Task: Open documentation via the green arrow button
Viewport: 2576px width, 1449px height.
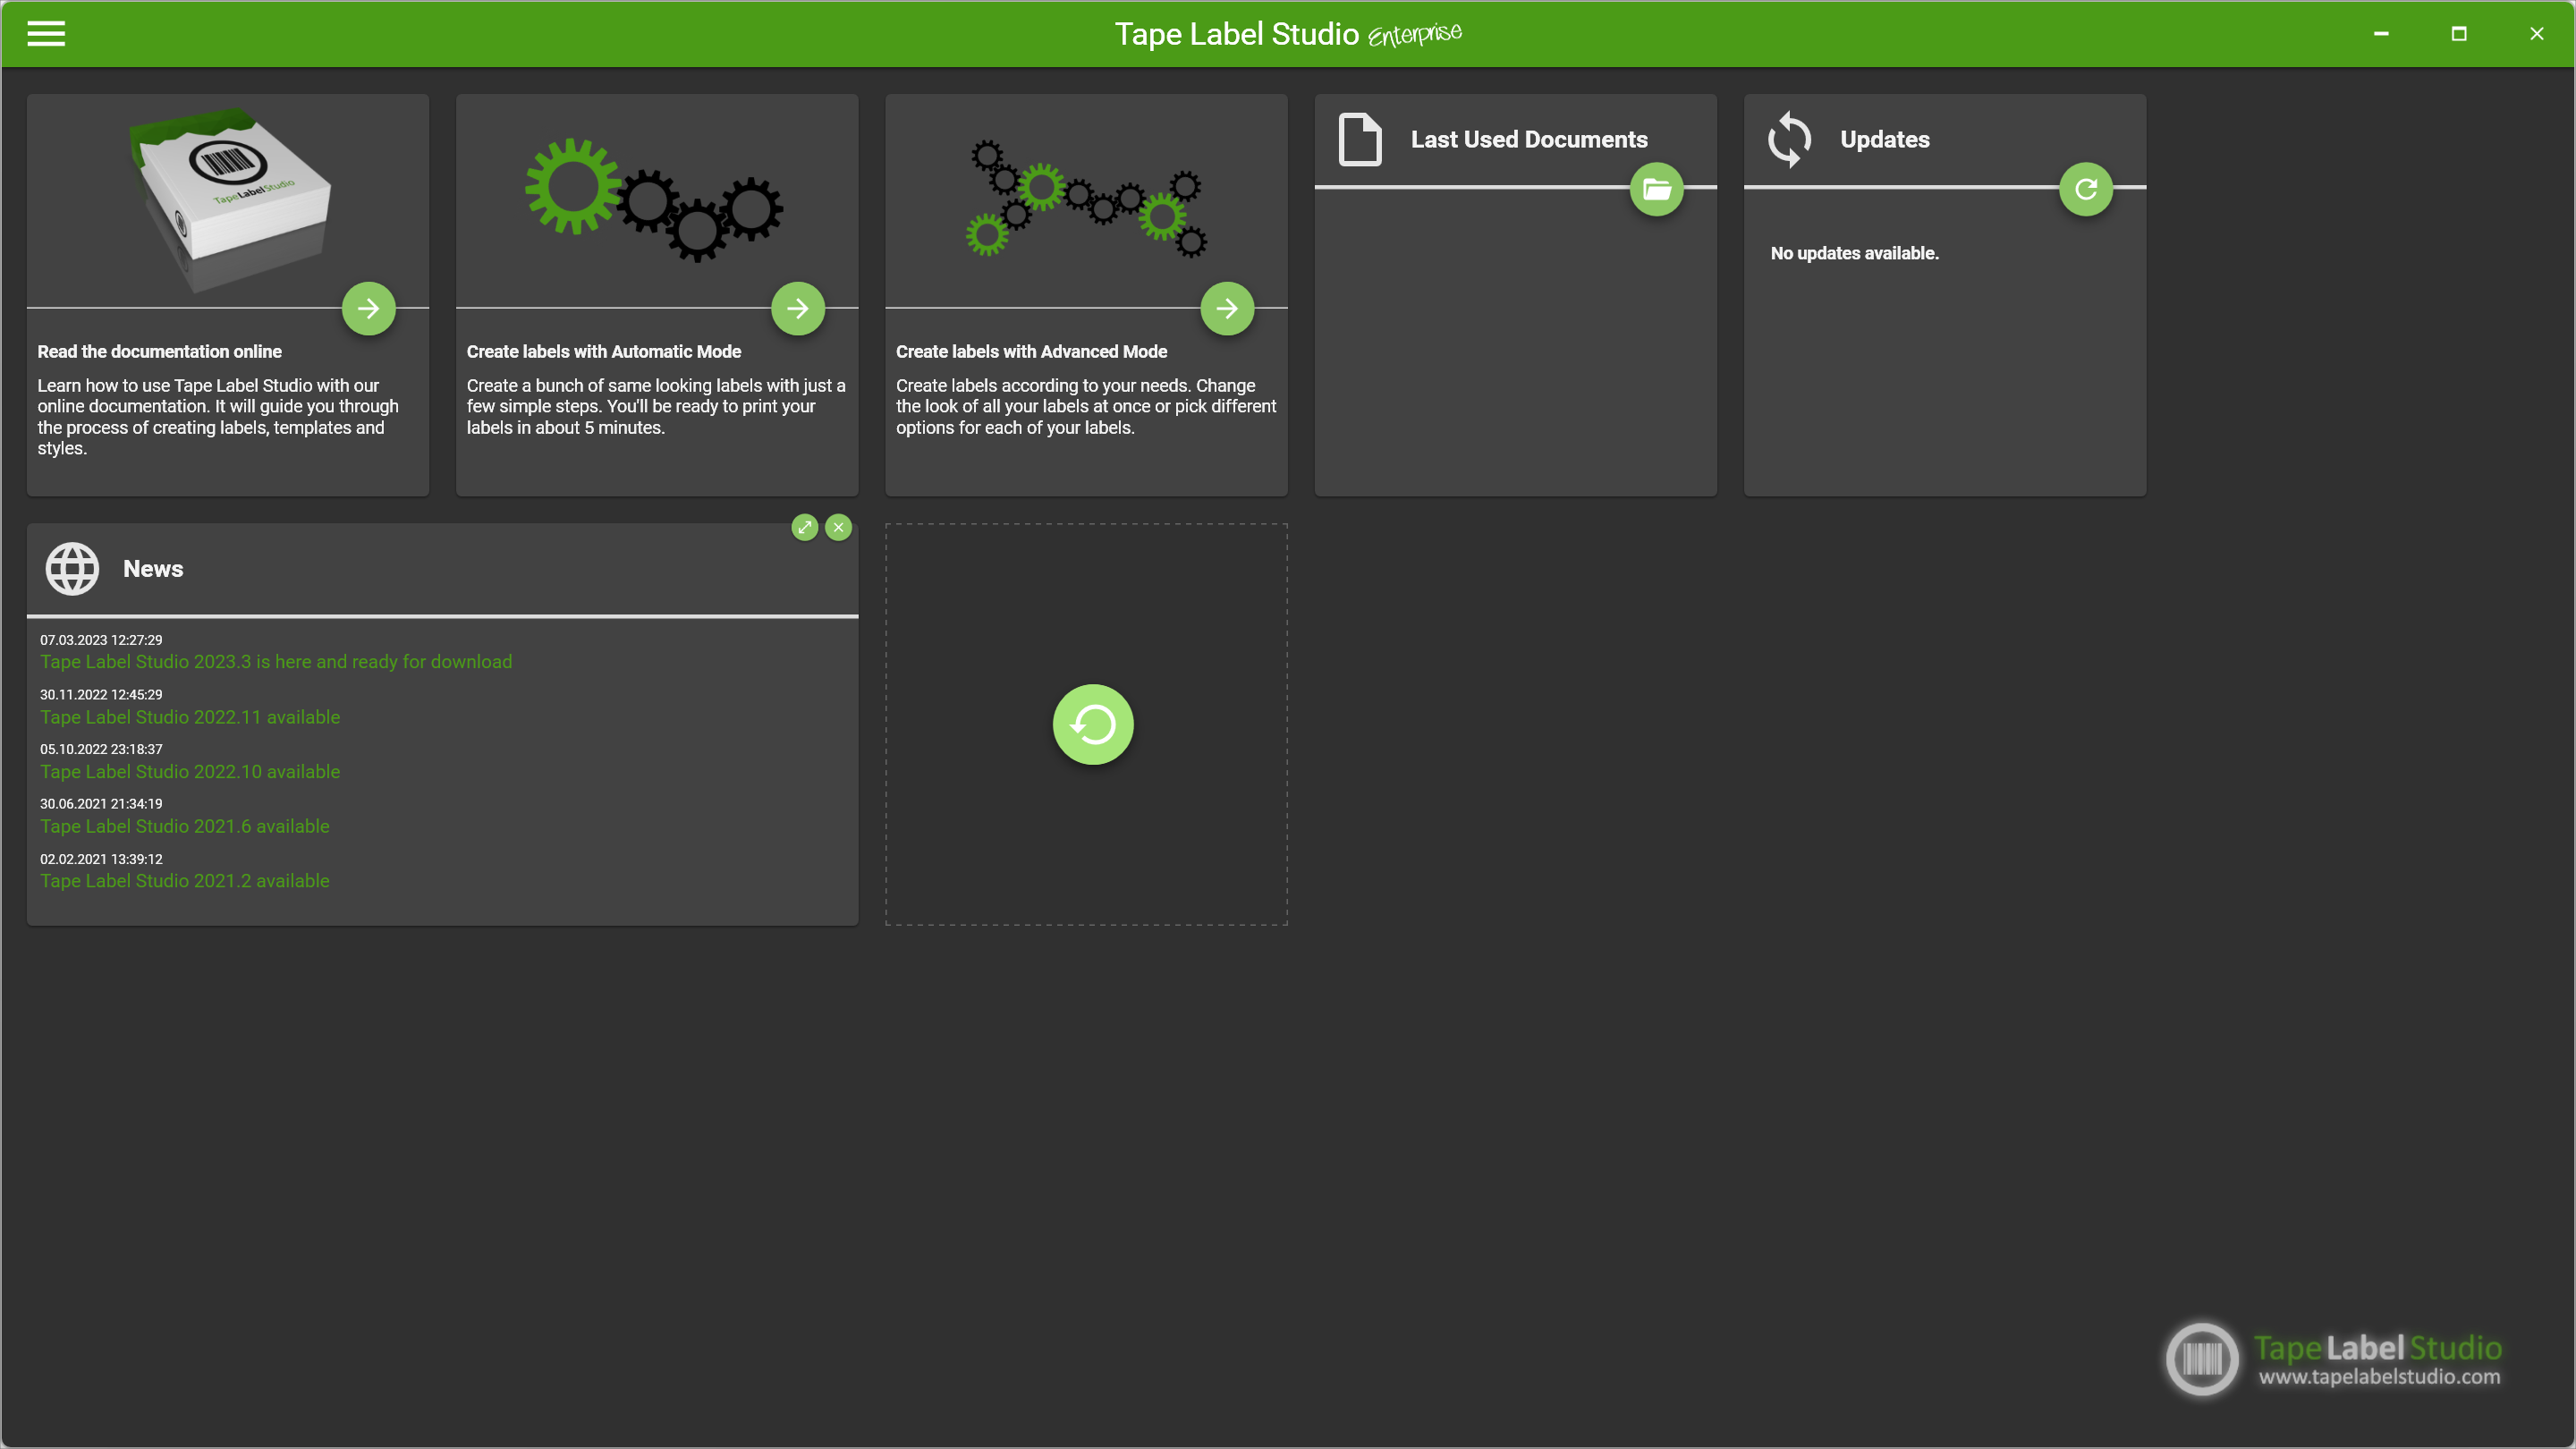Action: click(x=368, y=308)
